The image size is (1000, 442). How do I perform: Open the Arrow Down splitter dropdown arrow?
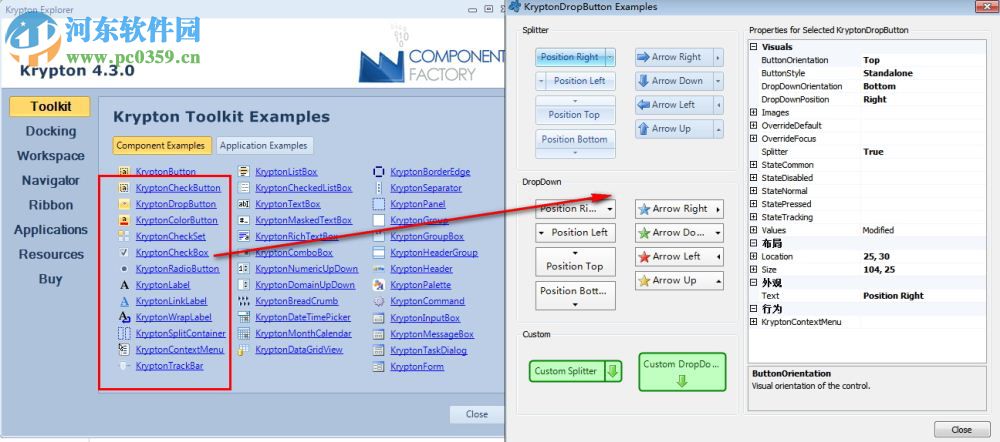(719, 81)
